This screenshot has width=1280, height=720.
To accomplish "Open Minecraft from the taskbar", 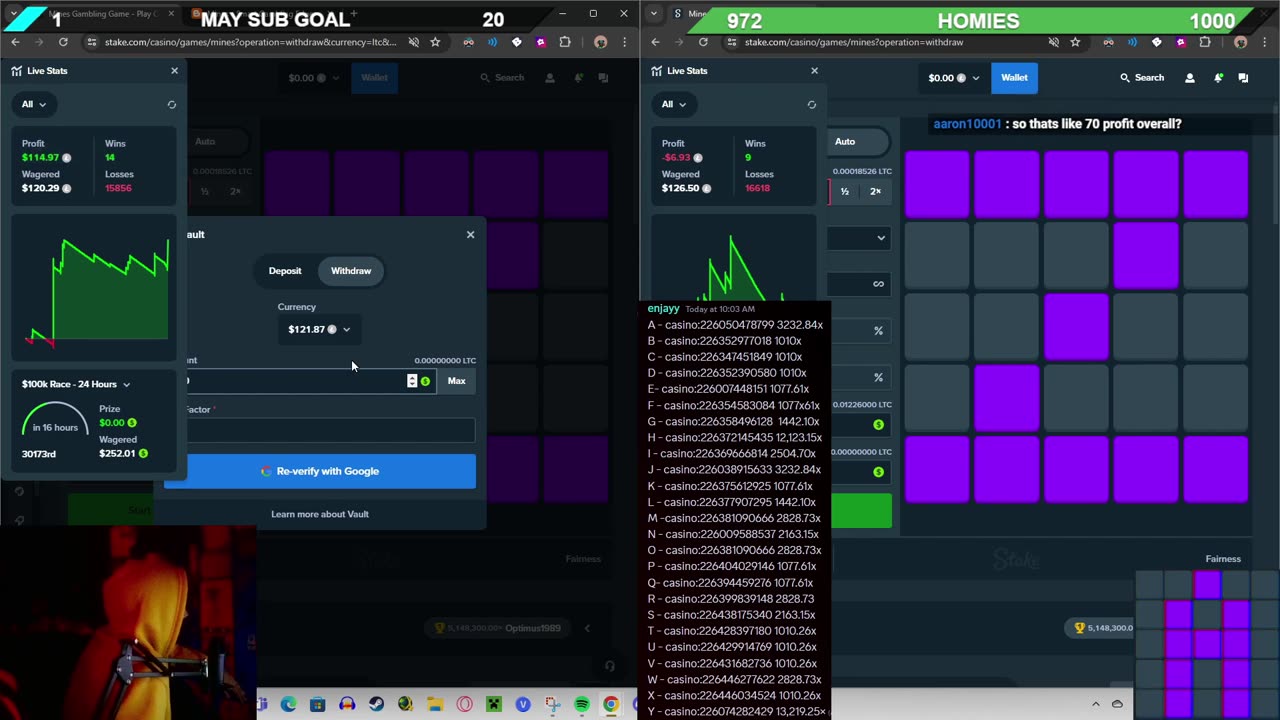I will pyautogui.click(x=493, y=705).
